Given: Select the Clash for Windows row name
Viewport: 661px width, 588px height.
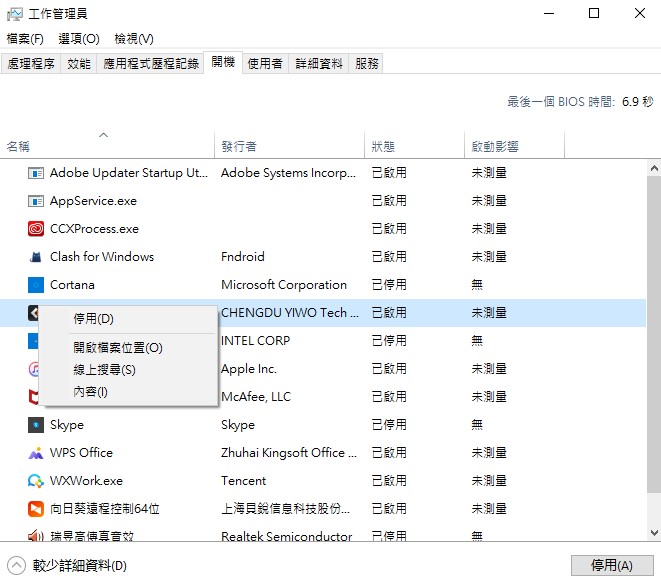Looking at the screenshot, I should pos(102,257).
